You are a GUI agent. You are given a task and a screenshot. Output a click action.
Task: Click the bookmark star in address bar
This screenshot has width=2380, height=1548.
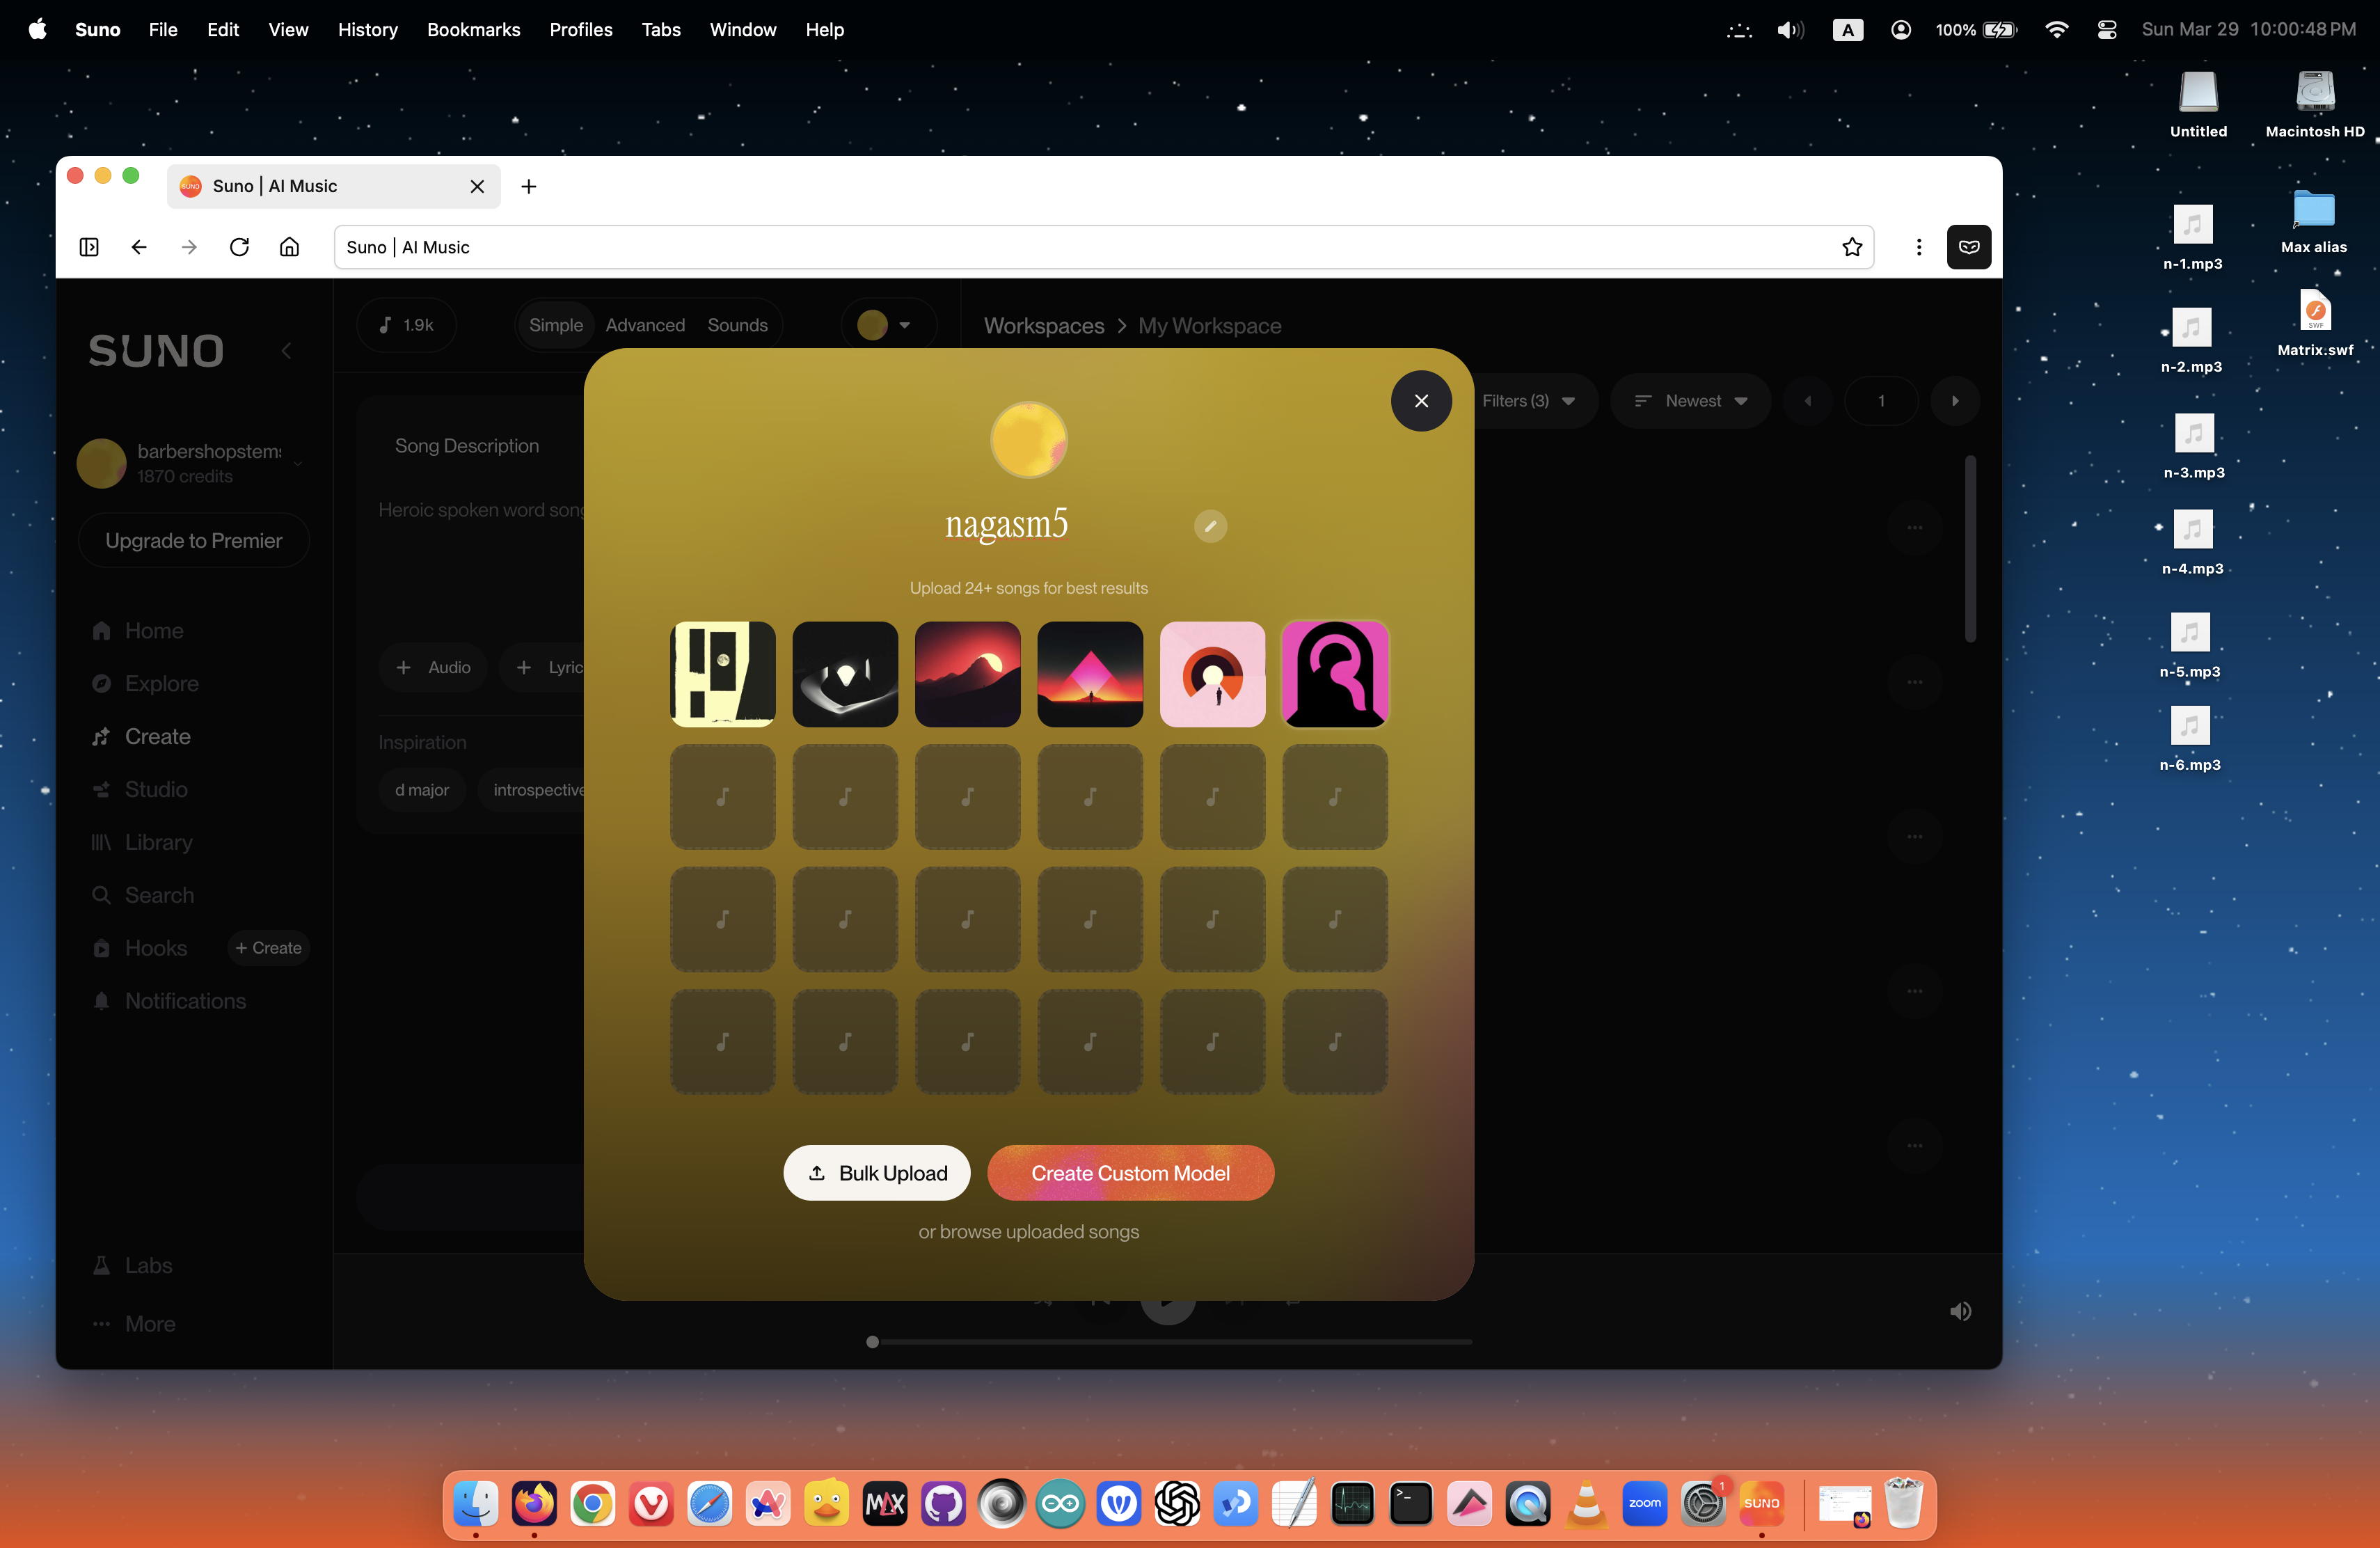coord(1852,247)
